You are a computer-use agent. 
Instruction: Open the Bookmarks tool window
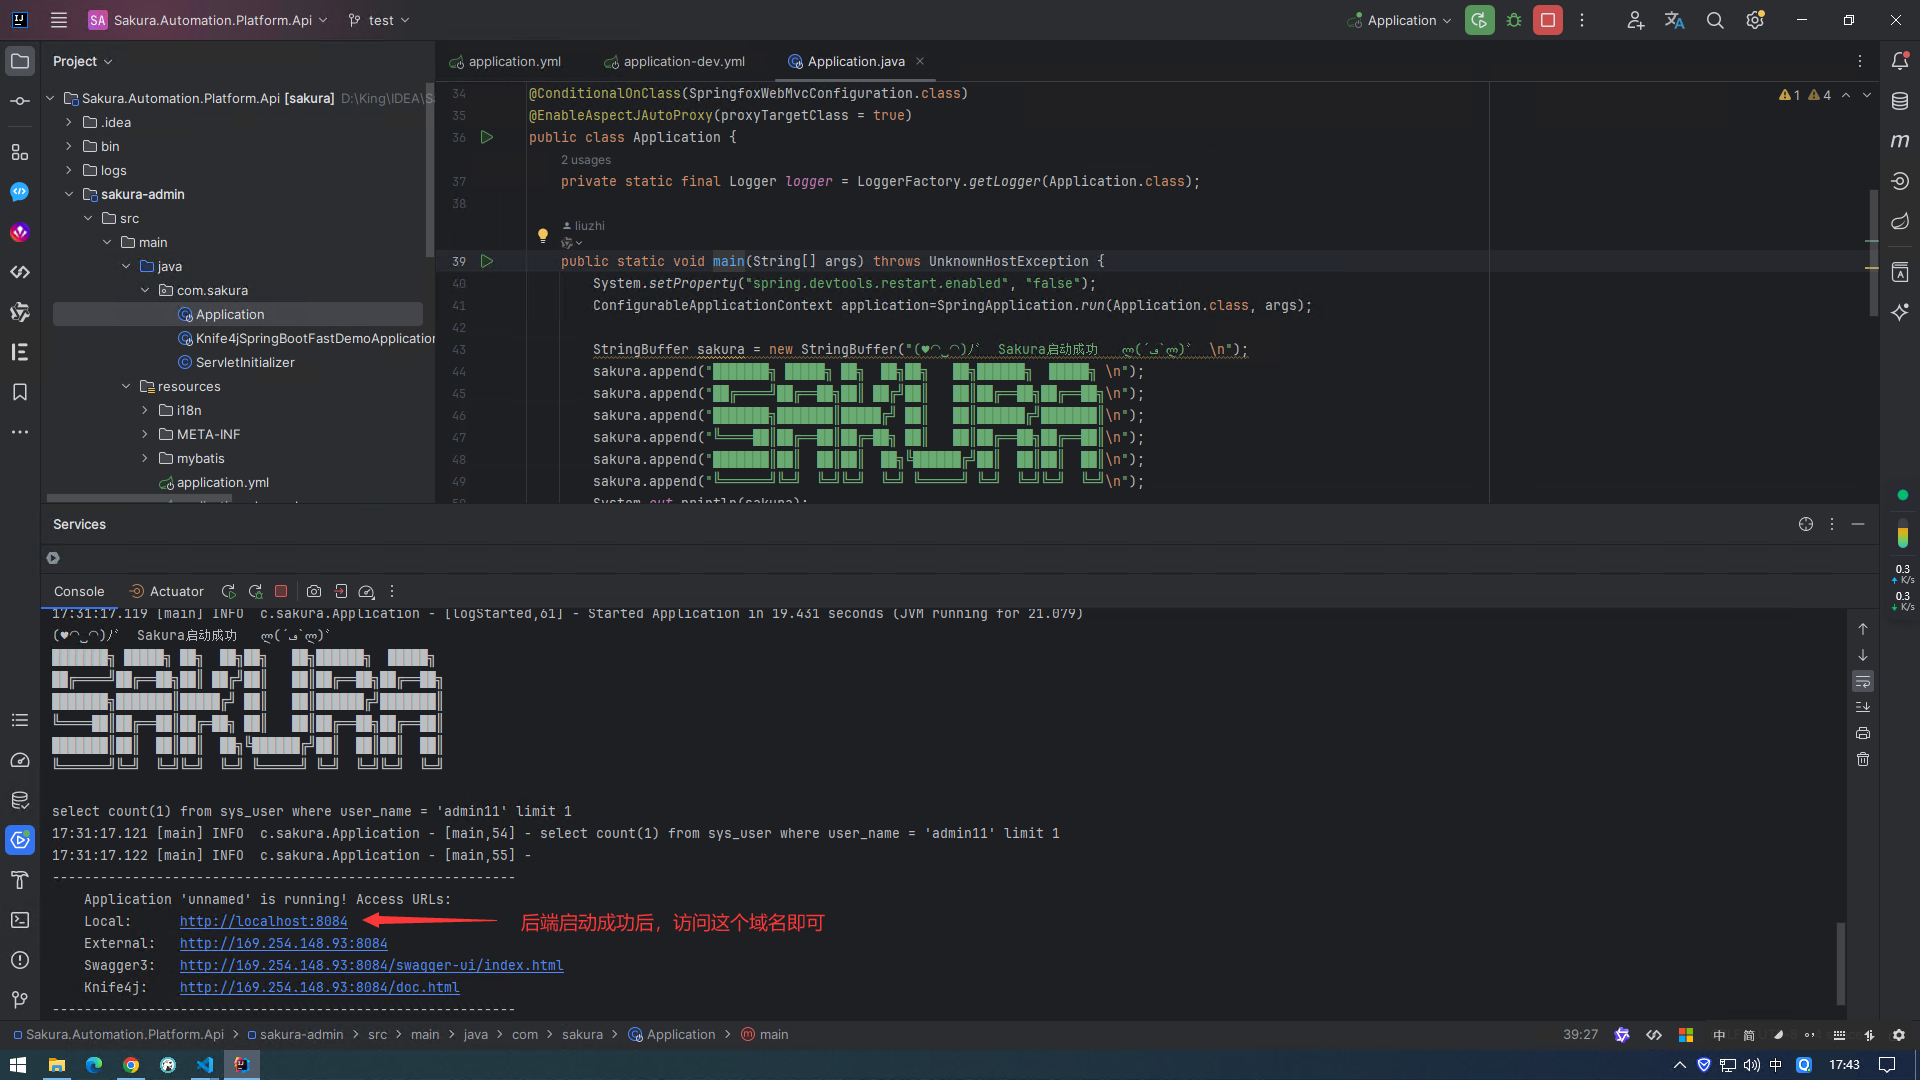(20, 392)
